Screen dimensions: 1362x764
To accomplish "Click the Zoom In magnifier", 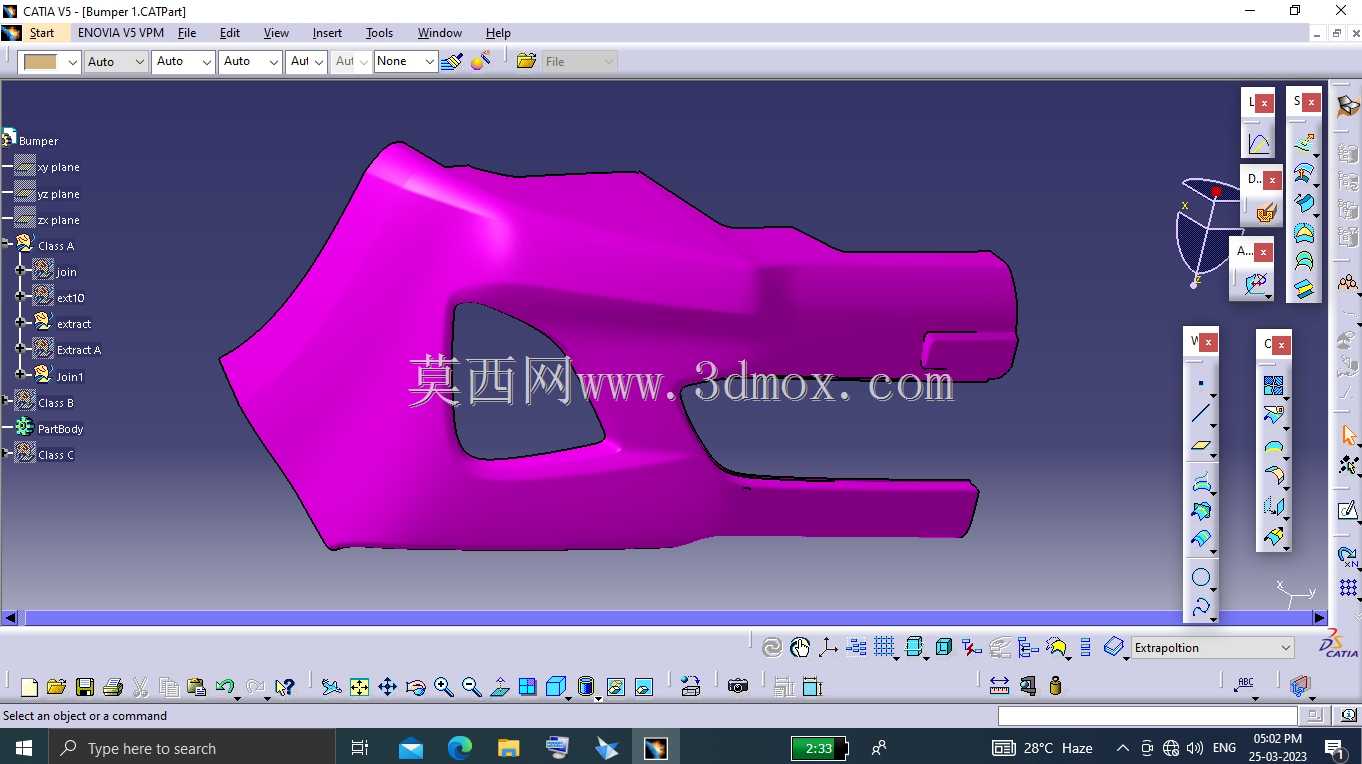I will 444,687.
